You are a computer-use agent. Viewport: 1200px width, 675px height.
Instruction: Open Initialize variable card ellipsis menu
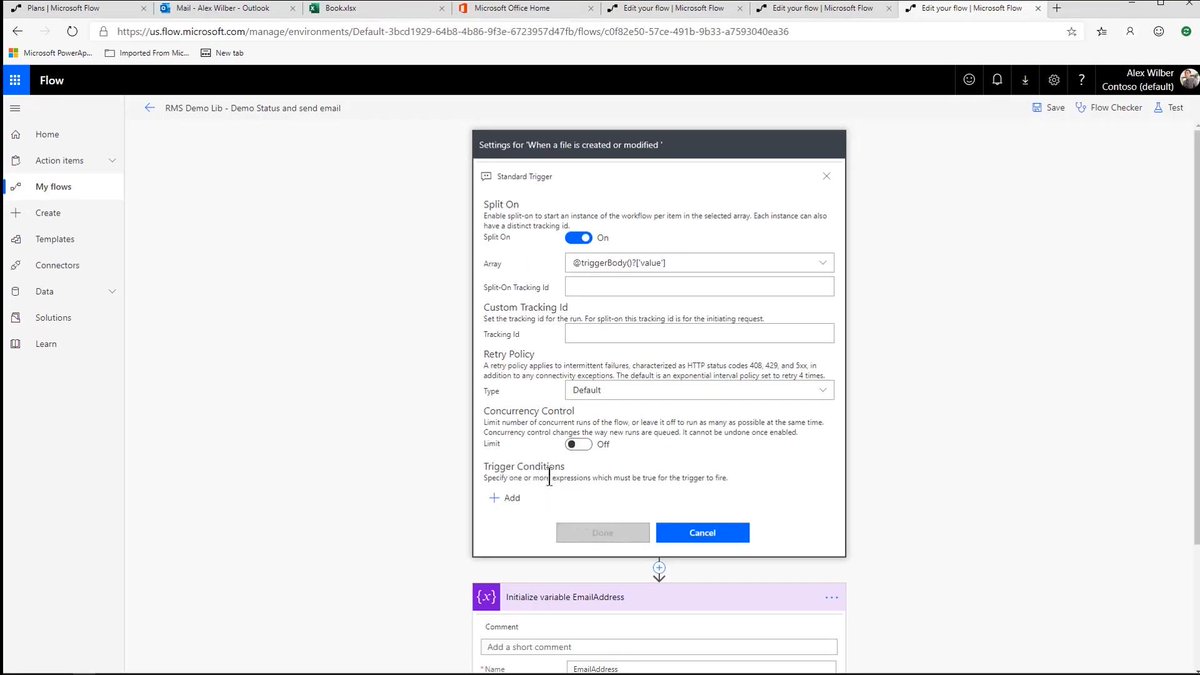point(831,597)
